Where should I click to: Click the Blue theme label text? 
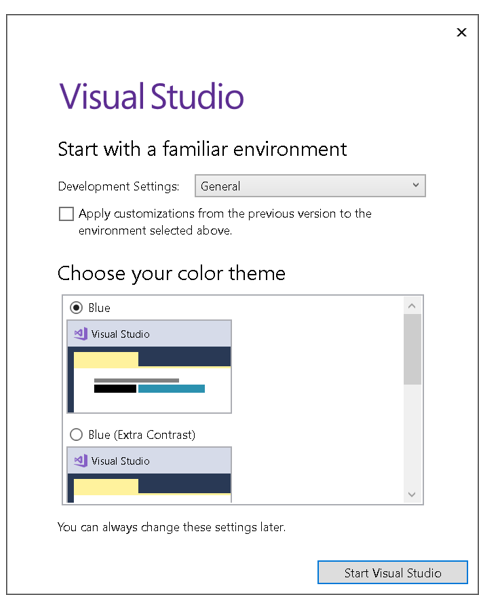(x=99, y=308)
